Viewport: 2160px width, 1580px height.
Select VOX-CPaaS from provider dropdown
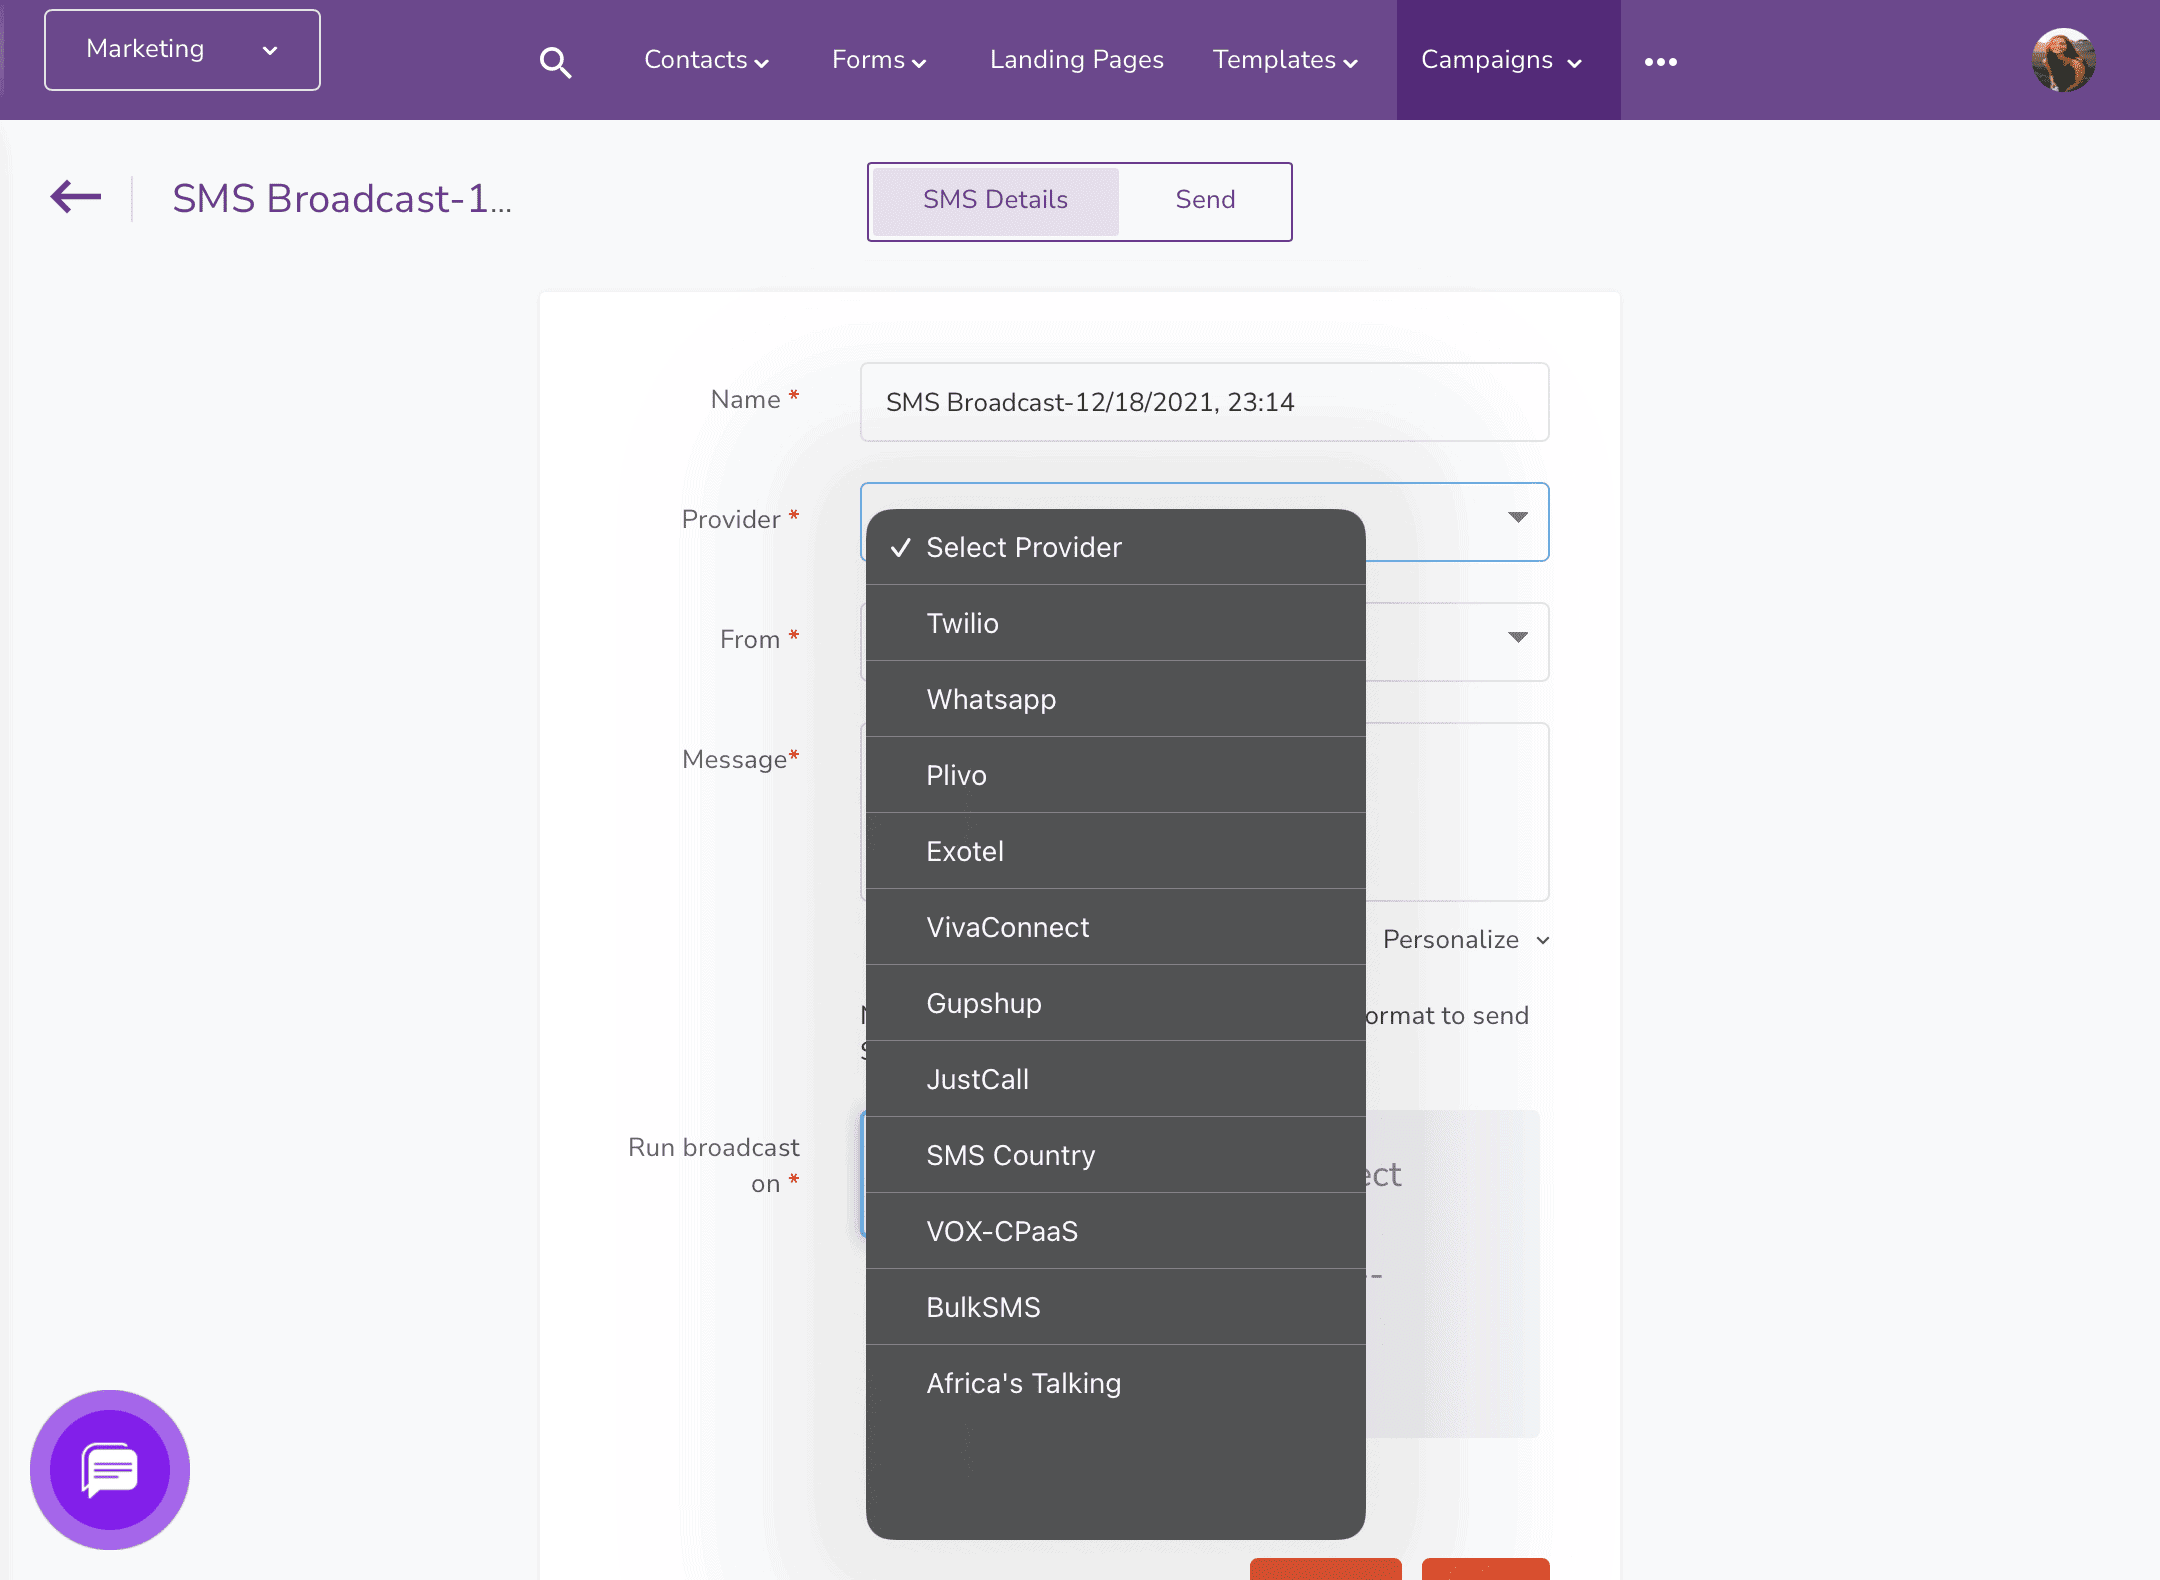[1001, 1229]
